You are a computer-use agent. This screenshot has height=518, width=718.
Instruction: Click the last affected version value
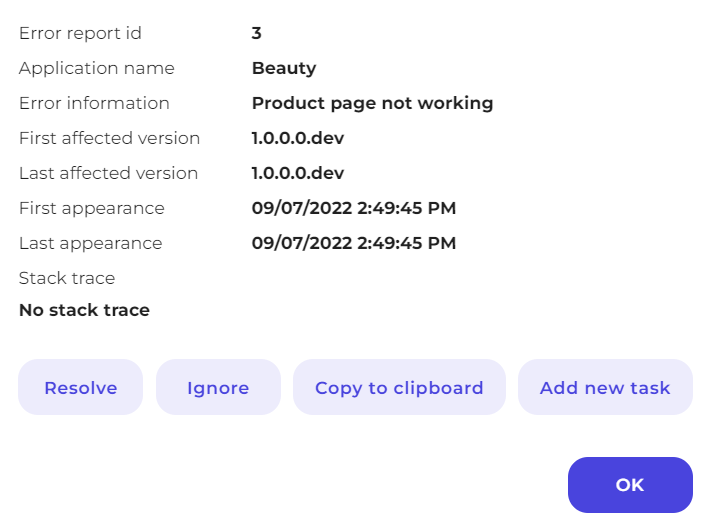298,173
